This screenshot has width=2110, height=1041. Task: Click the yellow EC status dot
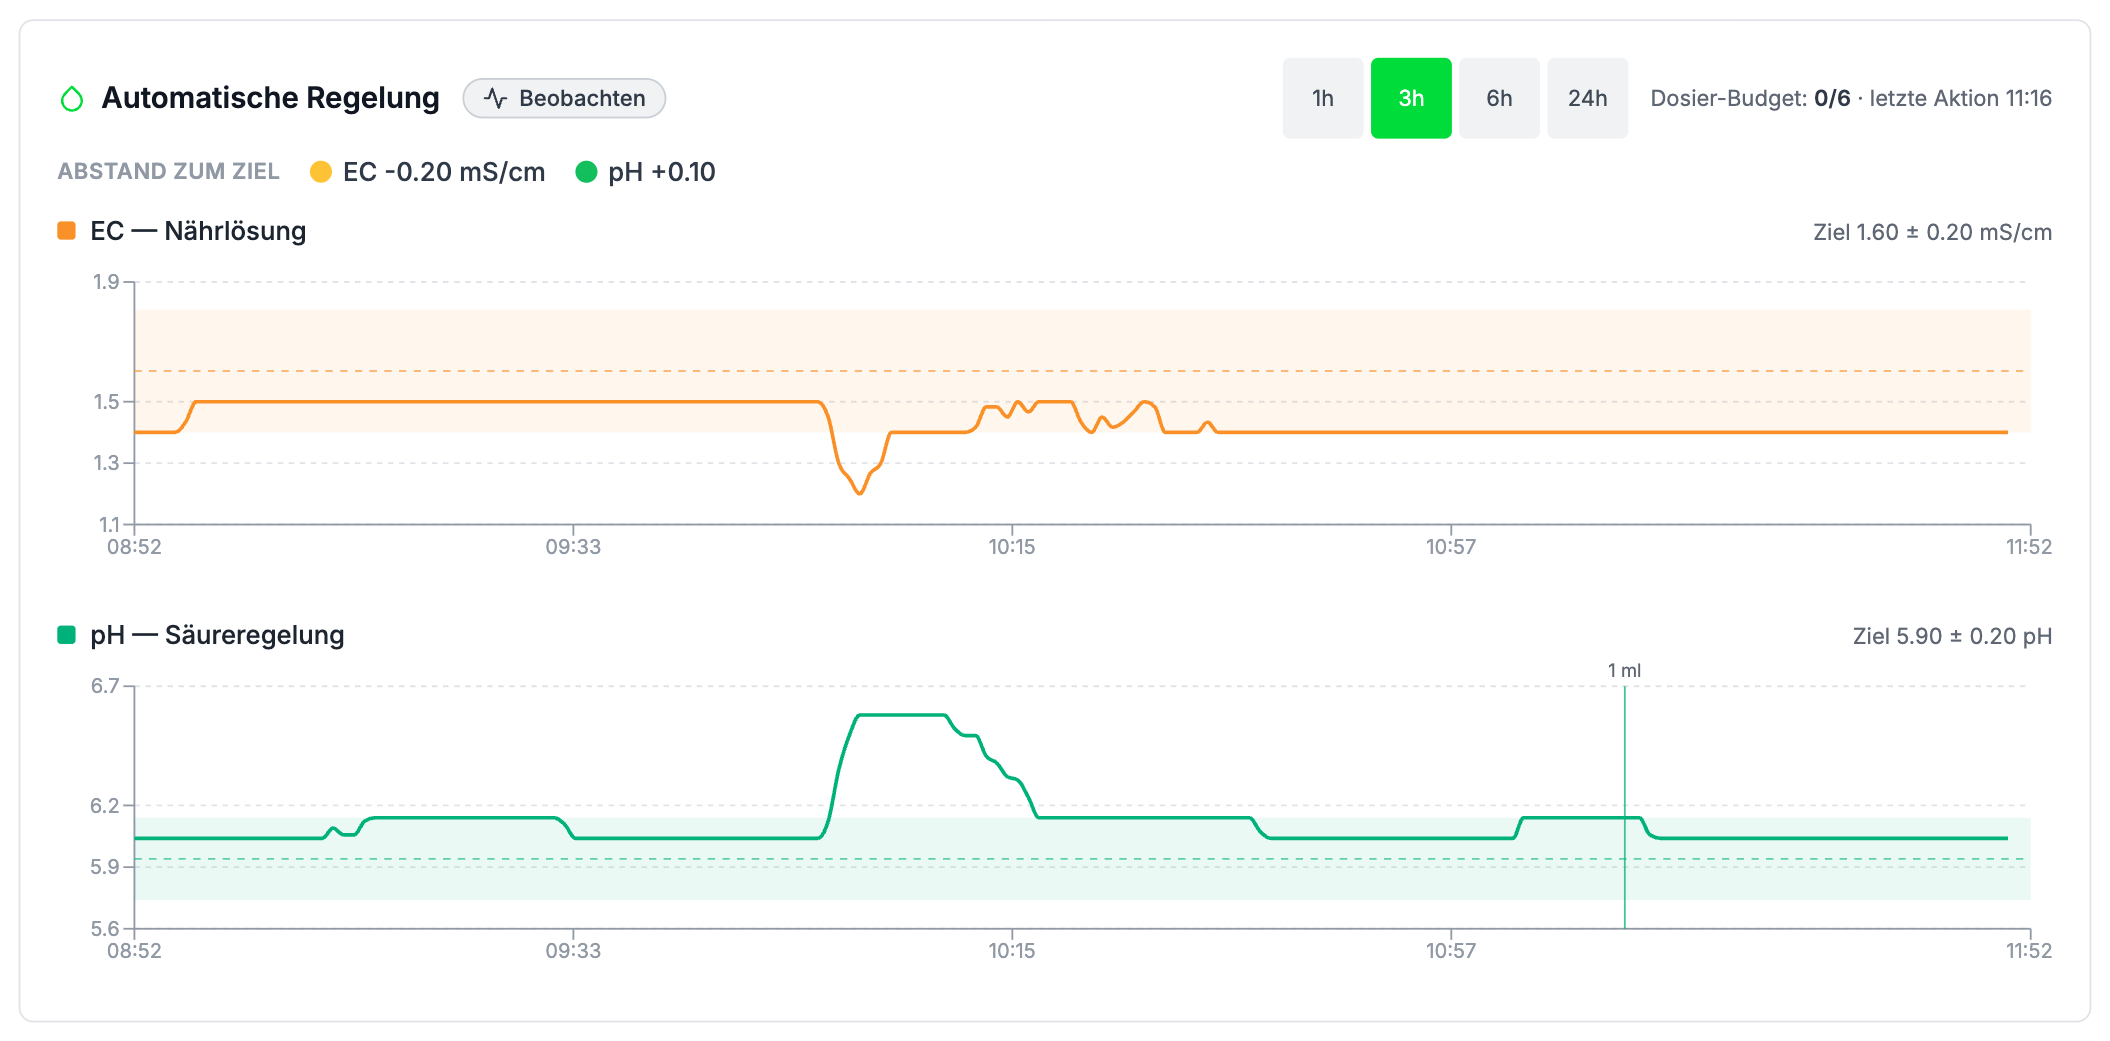[x=321, y=172]
